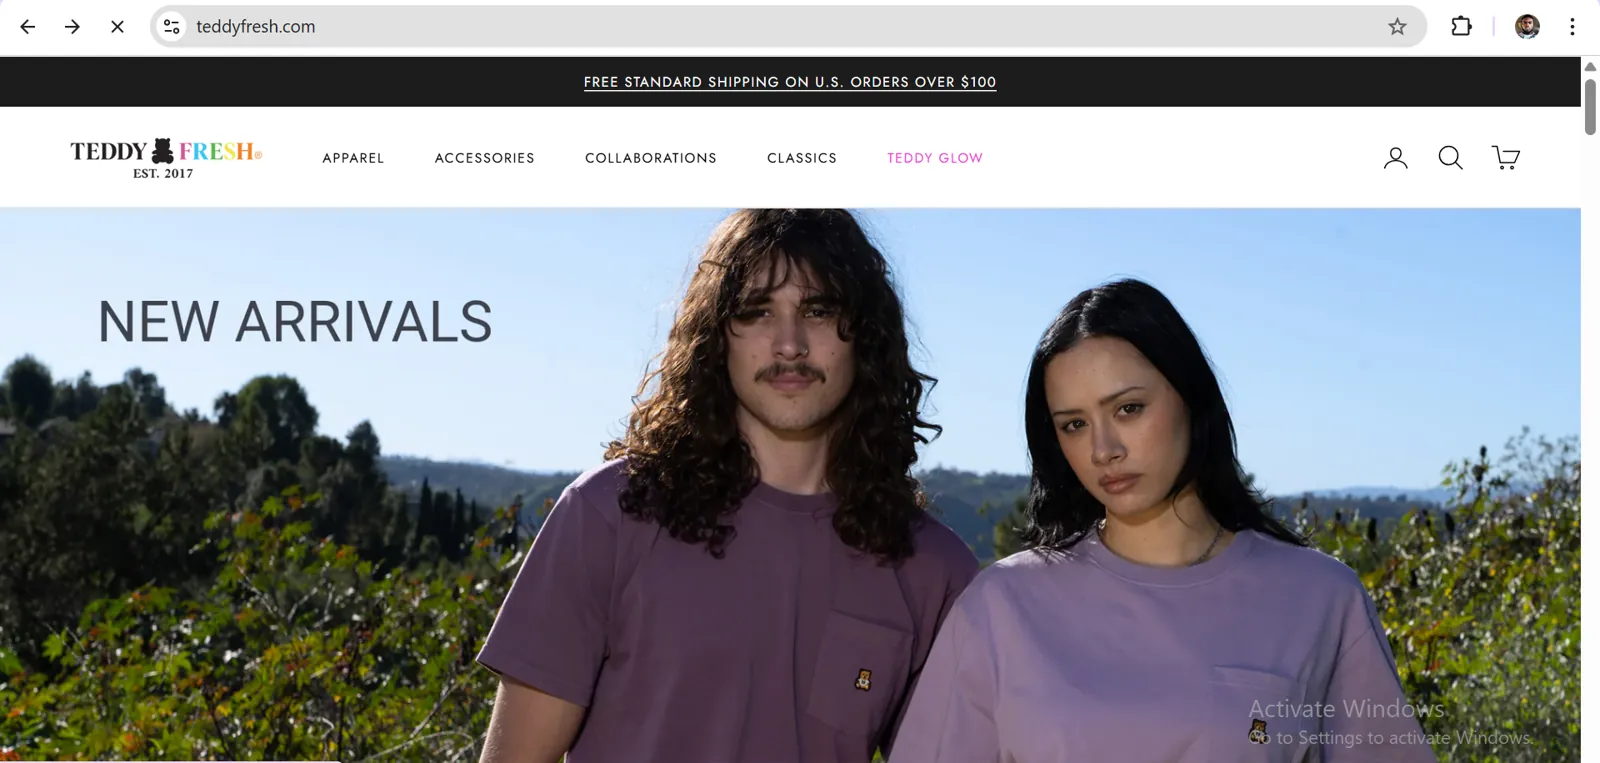Image resolution: width=1600 pixels, height=763 pixels.
Task: Stop page loading with the X button
Action: [117, 27]
